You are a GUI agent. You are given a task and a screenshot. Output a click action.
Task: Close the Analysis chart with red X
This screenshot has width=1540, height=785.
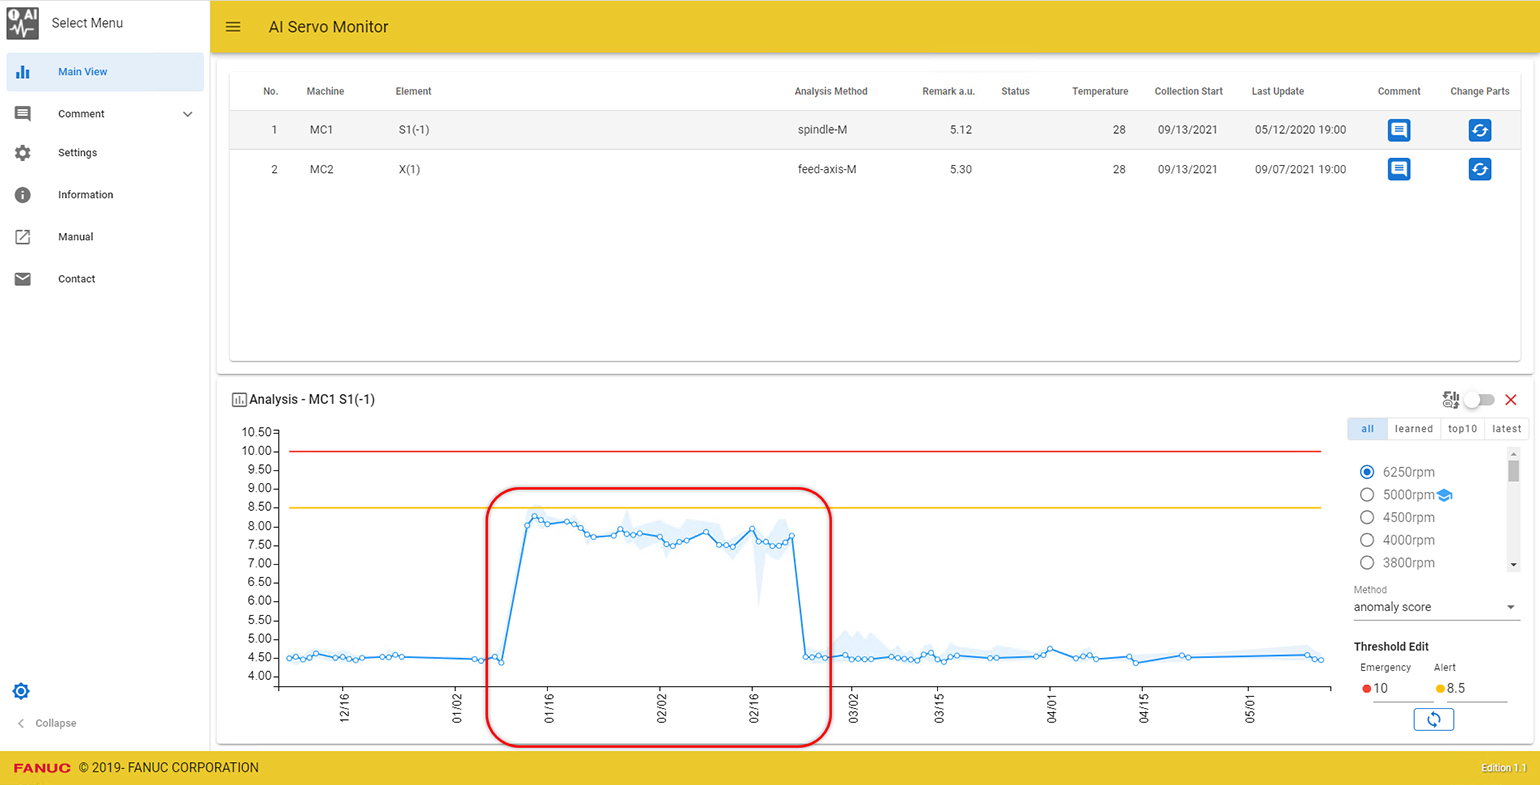point(1511,399)
